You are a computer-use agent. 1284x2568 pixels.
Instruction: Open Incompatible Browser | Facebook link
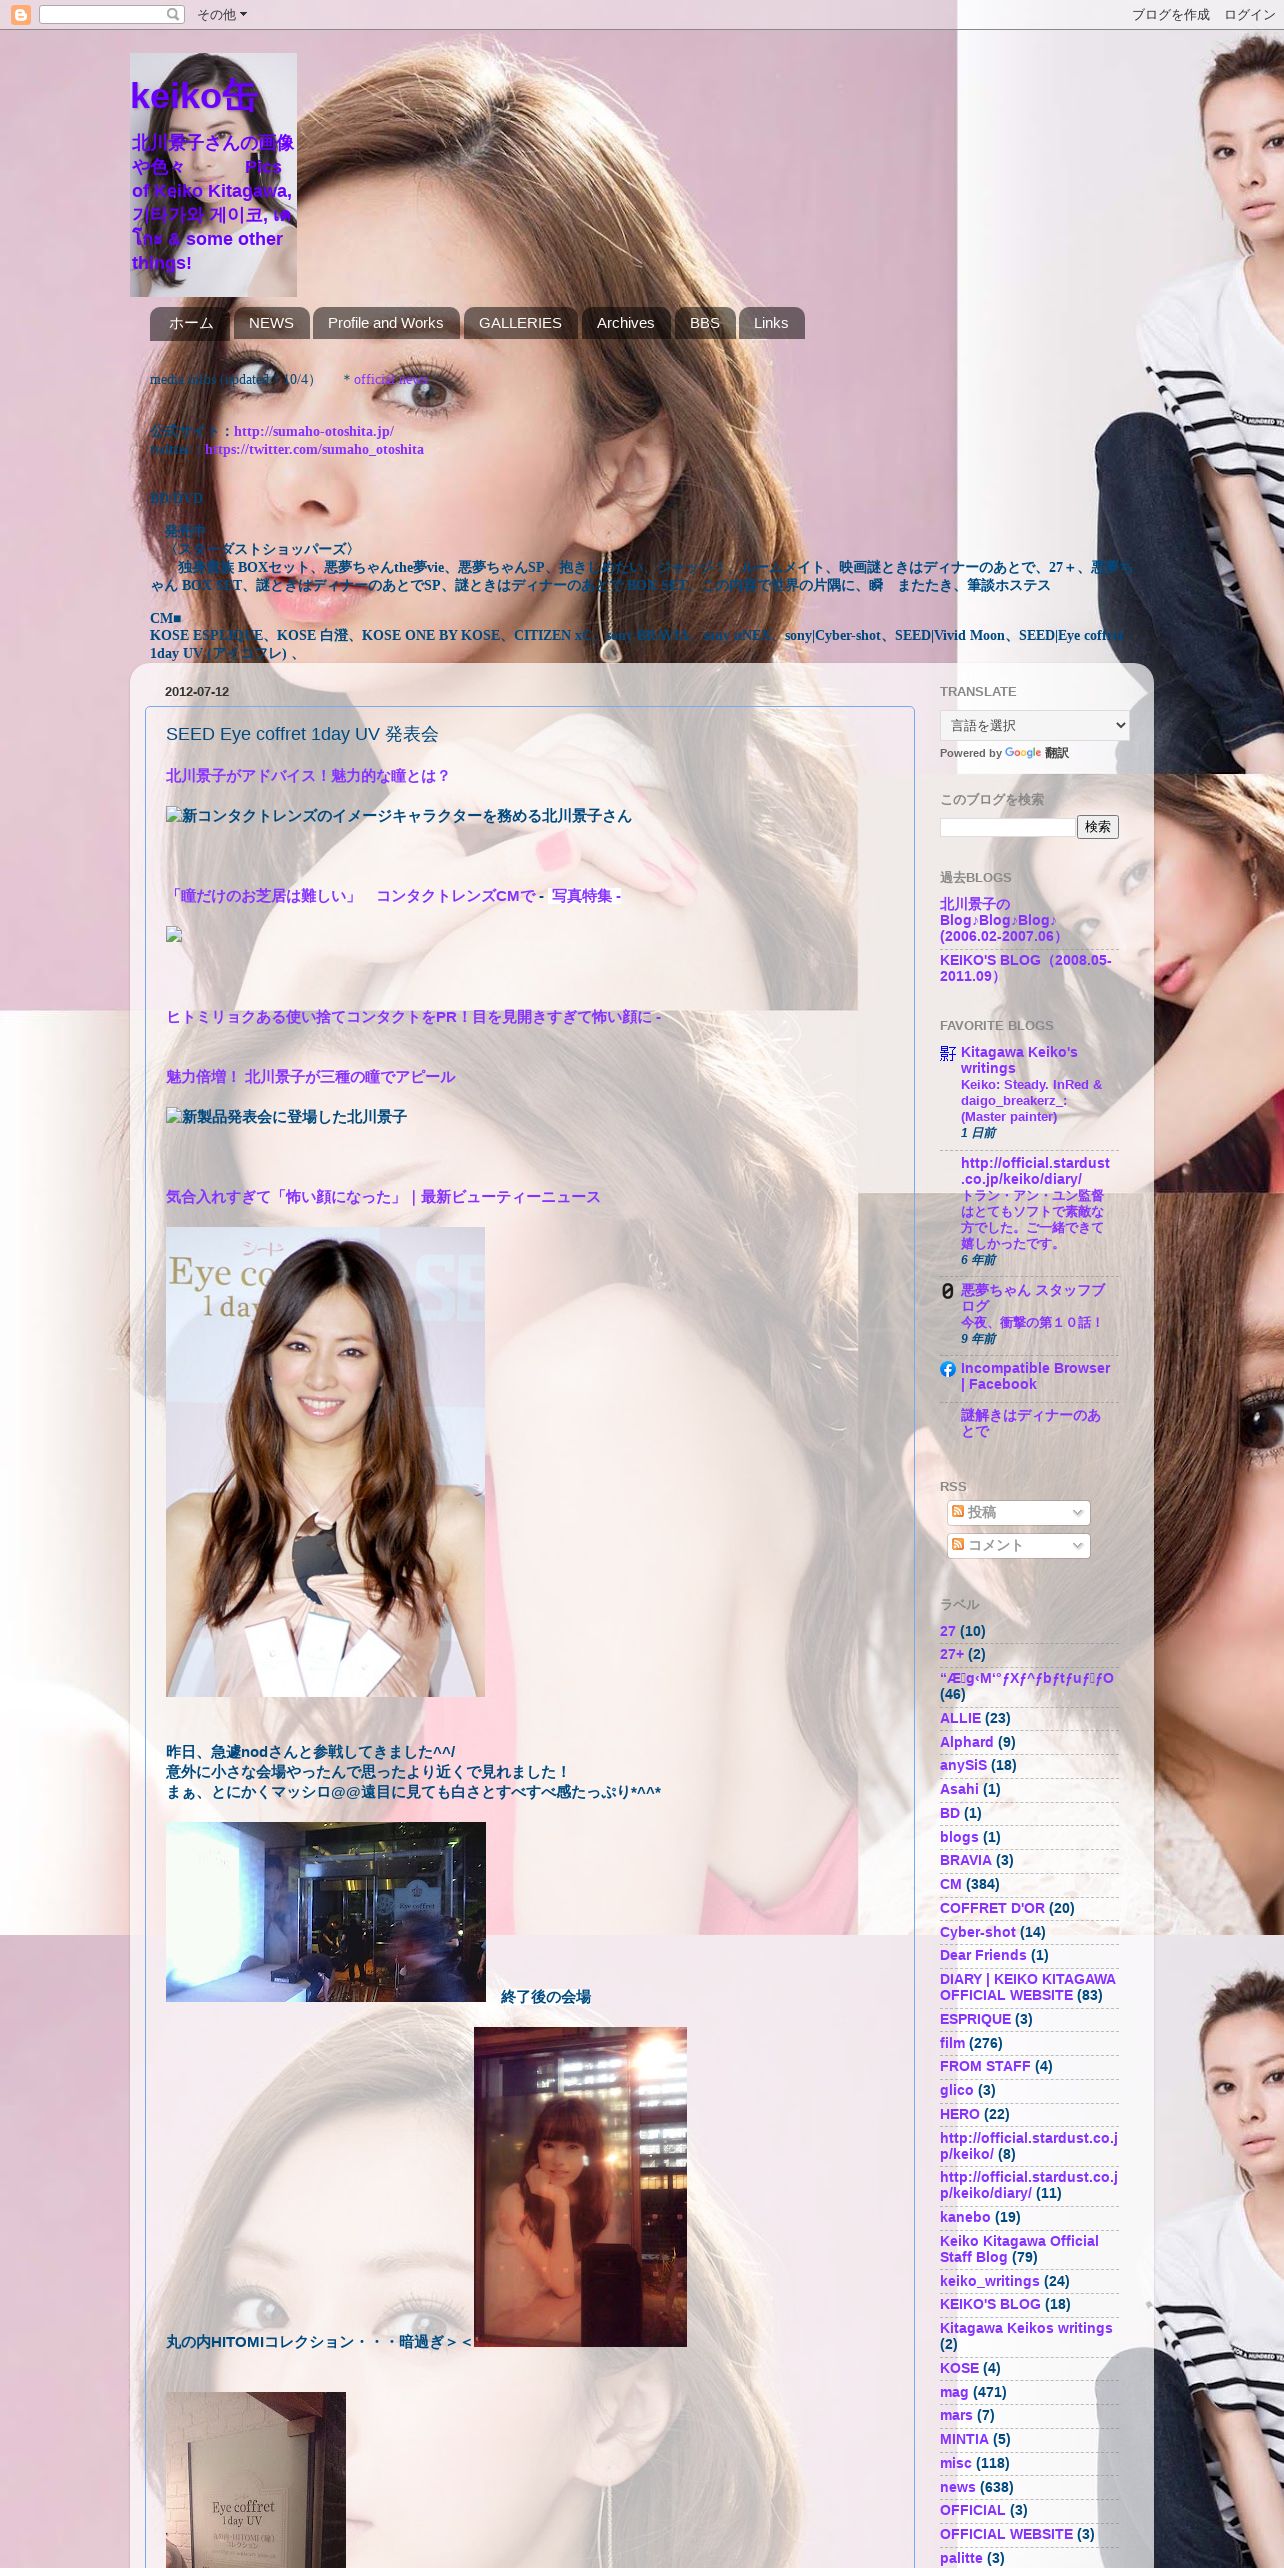[1035, 1376]
